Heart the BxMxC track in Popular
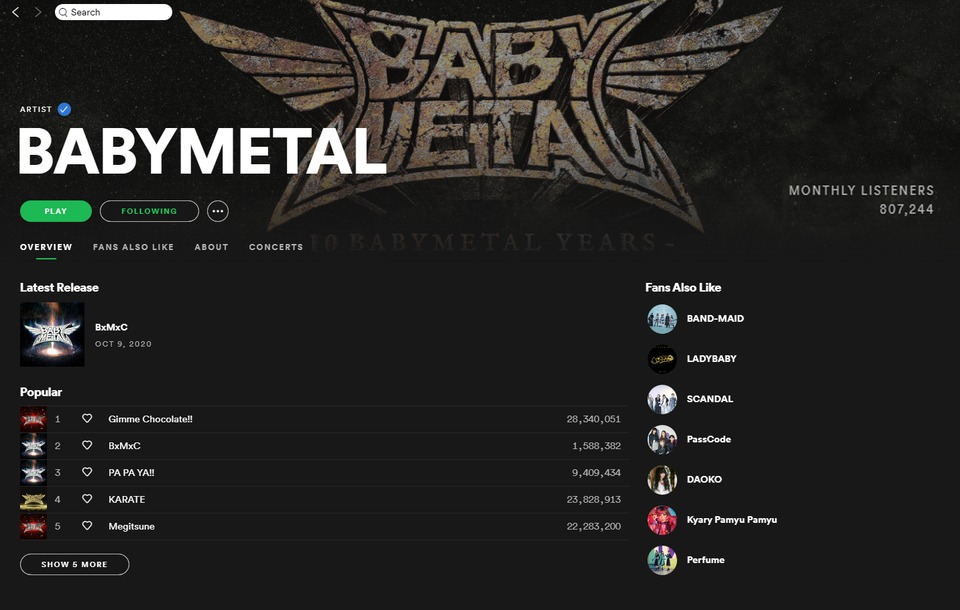 87,446
